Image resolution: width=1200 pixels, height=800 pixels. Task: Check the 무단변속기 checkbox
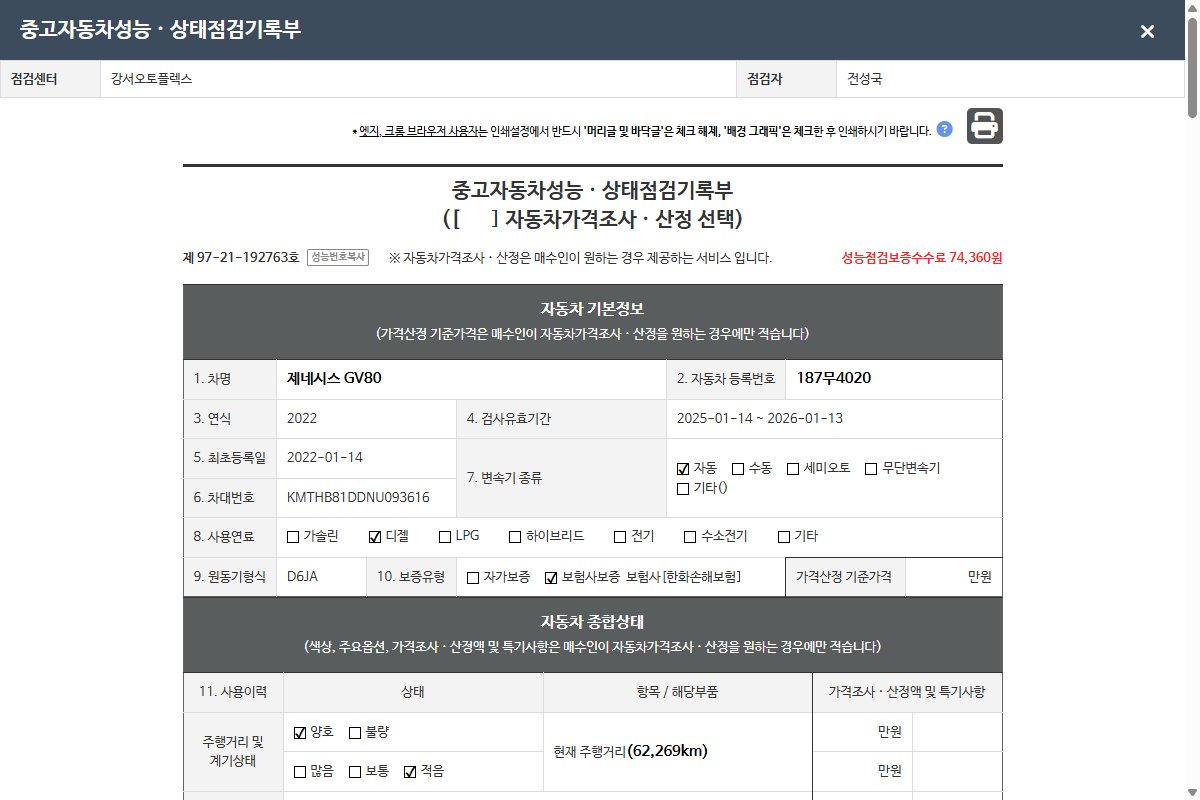coord(871,468)
